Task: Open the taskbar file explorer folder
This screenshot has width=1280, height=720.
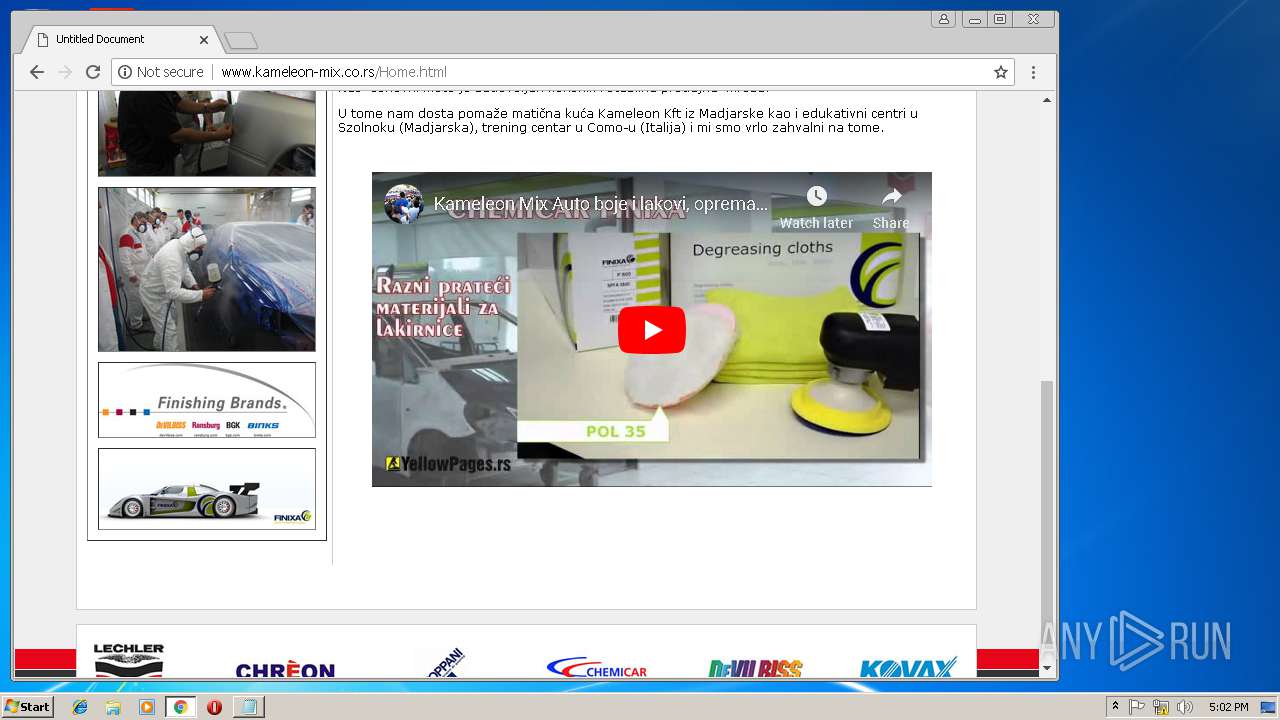Action: [x=113, y=707]
